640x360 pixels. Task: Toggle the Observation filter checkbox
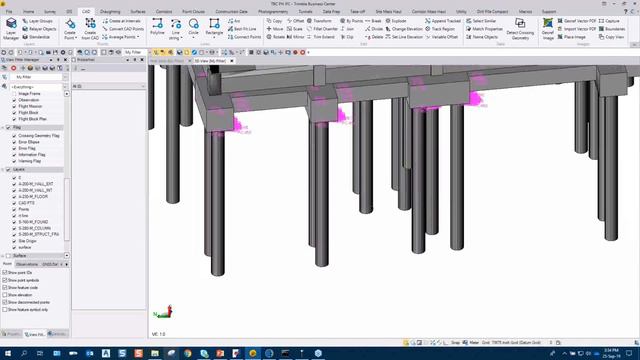click(x=14, y=100)
